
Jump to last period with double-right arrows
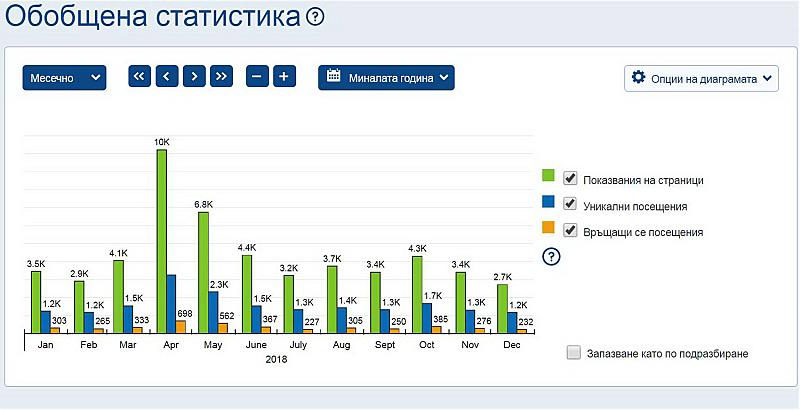click(221, 76)
